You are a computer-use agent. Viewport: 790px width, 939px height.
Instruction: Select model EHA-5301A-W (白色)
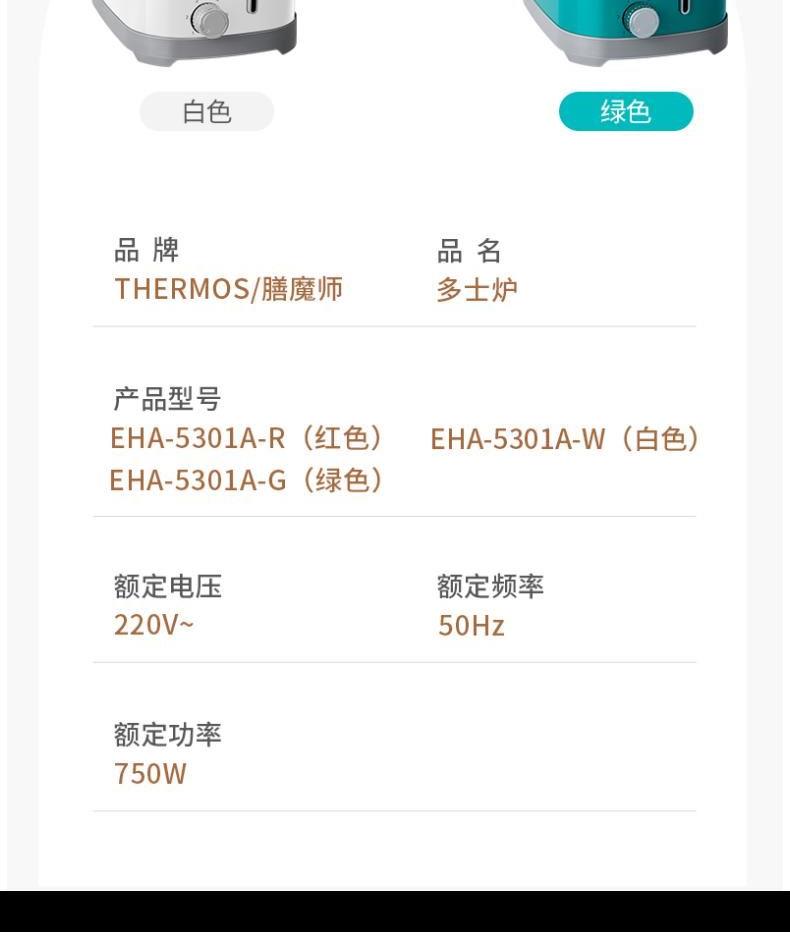click(565, 439)
